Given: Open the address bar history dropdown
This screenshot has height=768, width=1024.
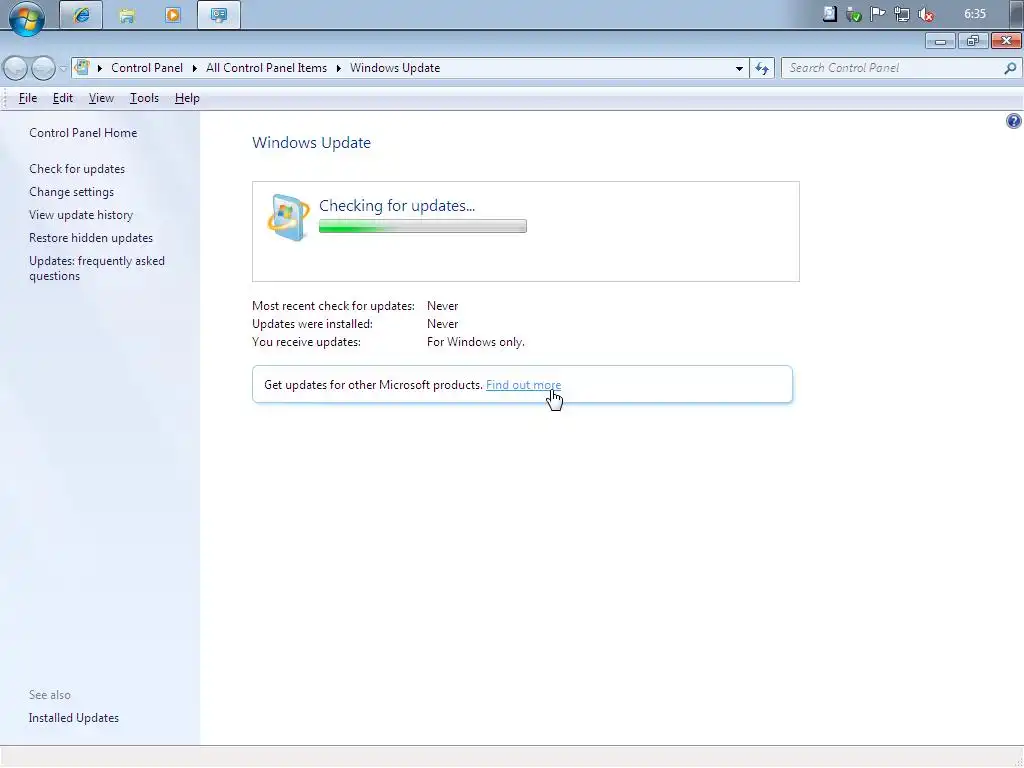Looking at the screenshot, I should (739, 68).
